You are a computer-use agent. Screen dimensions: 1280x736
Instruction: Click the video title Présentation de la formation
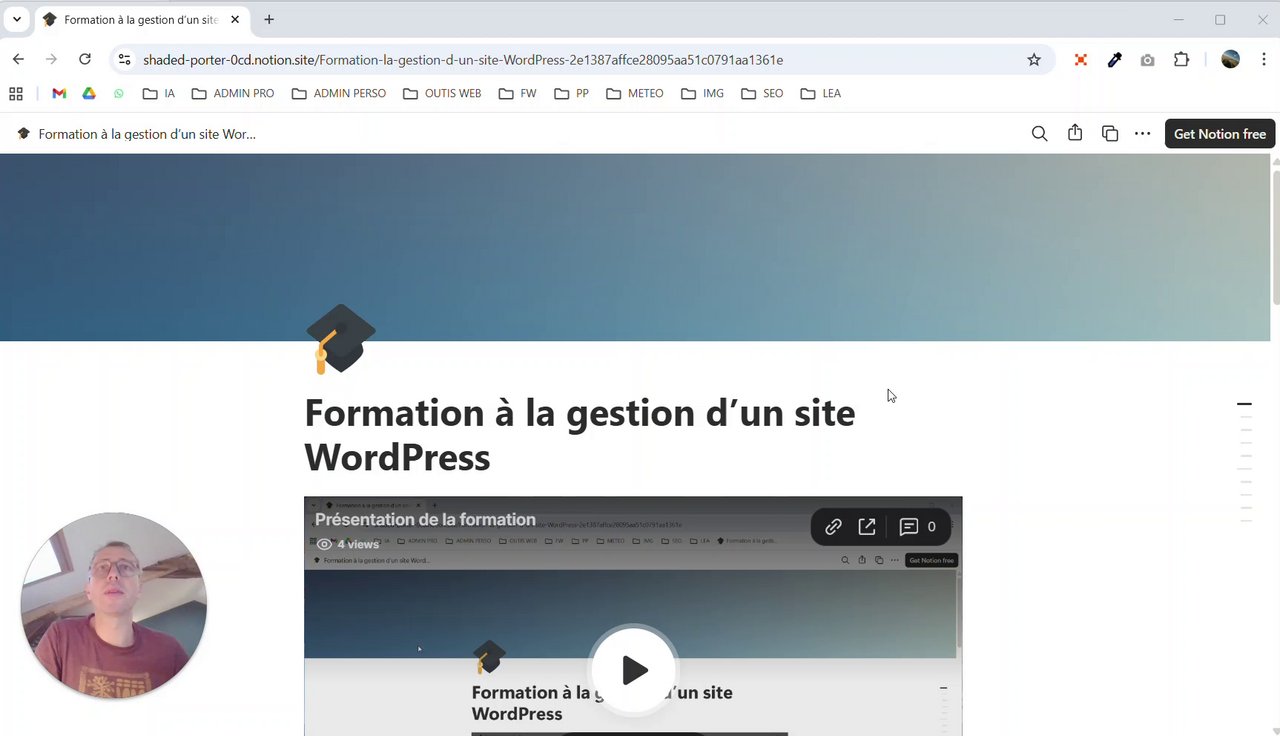point(425,519)
